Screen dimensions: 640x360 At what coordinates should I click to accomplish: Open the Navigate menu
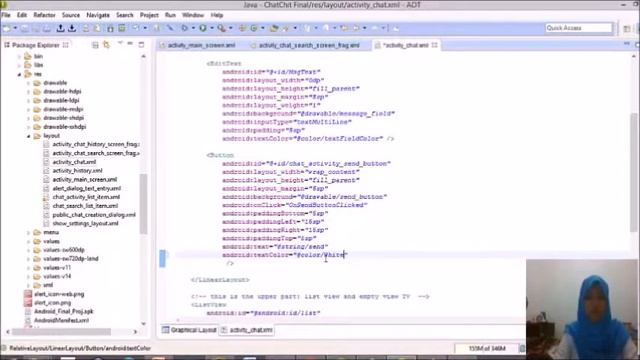pos(98,15)
